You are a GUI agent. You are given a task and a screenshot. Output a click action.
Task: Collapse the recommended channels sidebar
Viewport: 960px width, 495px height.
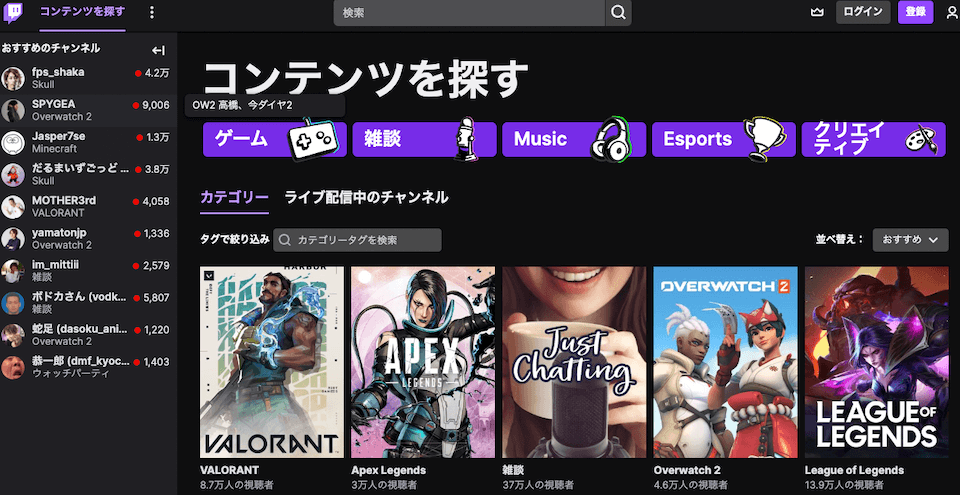[159, 51]
